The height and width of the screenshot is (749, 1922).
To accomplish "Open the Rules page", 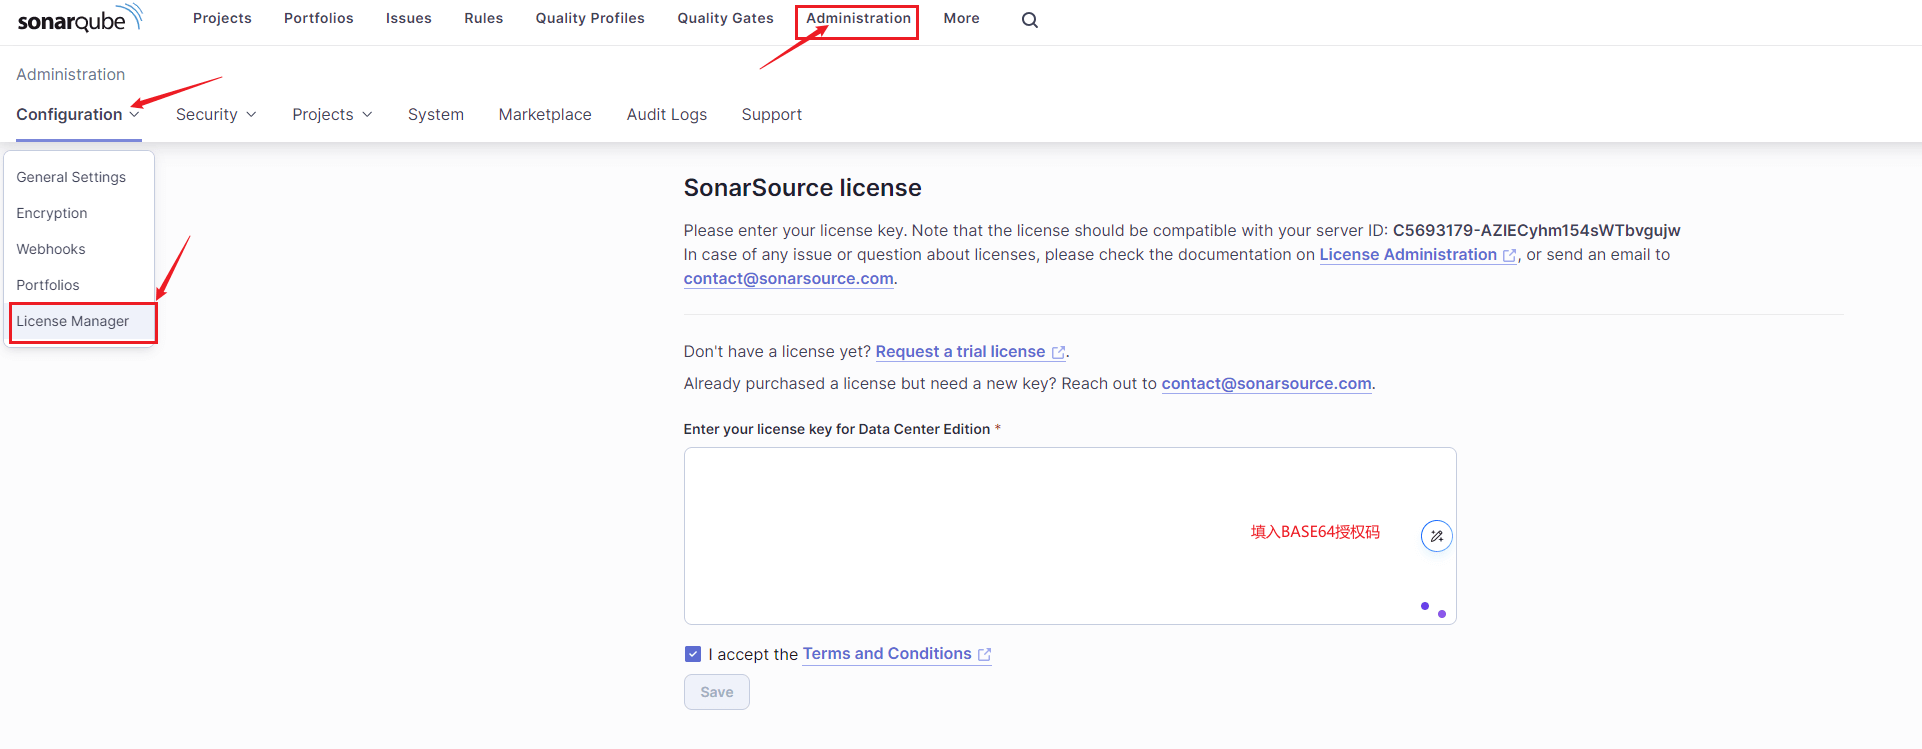I will pos(483,18).
